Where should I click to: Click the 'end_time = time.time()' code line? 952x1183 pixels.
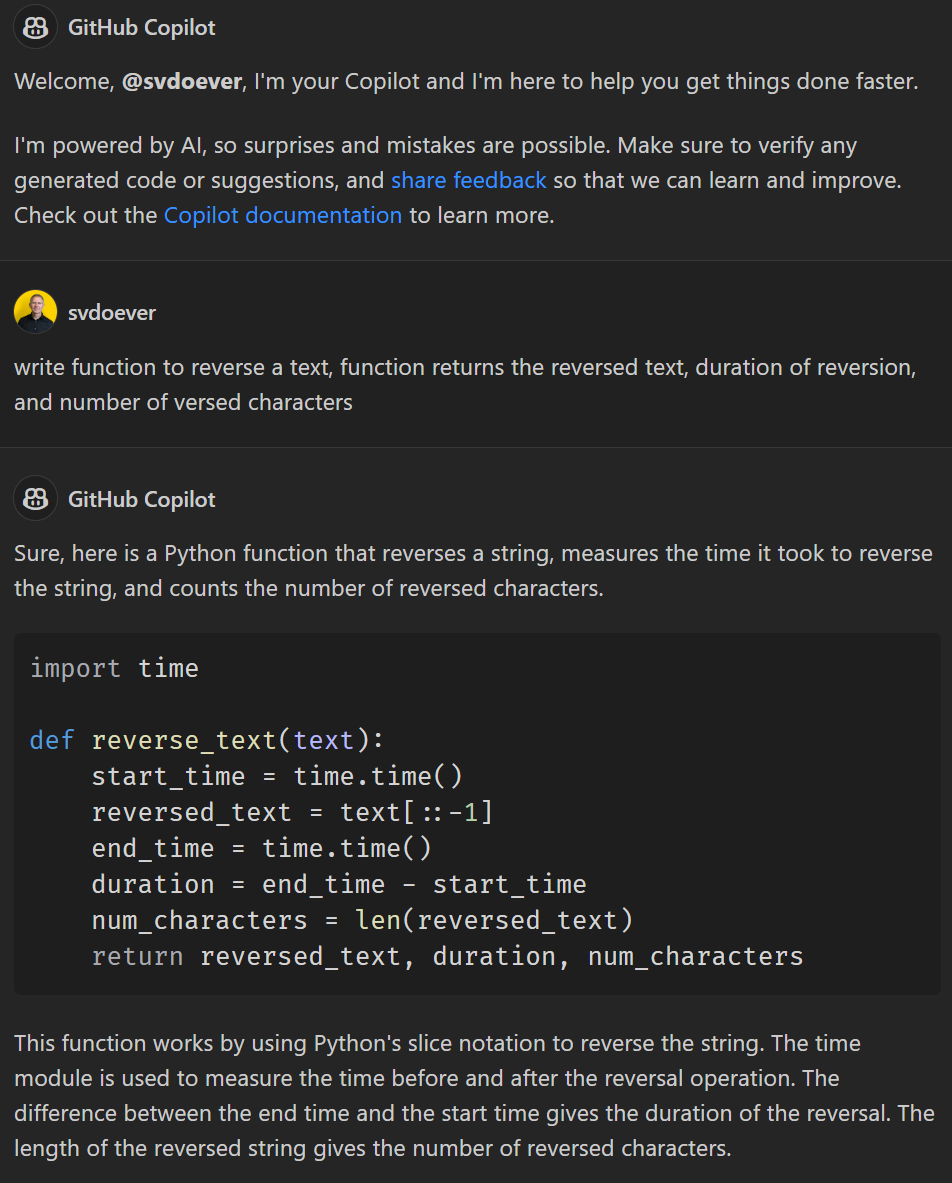261,849
